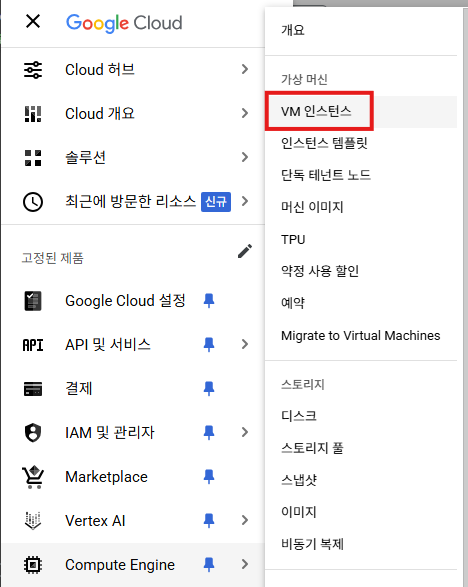Unpin IAM 및 관리자
468x587 pixels.
[209, 432]
